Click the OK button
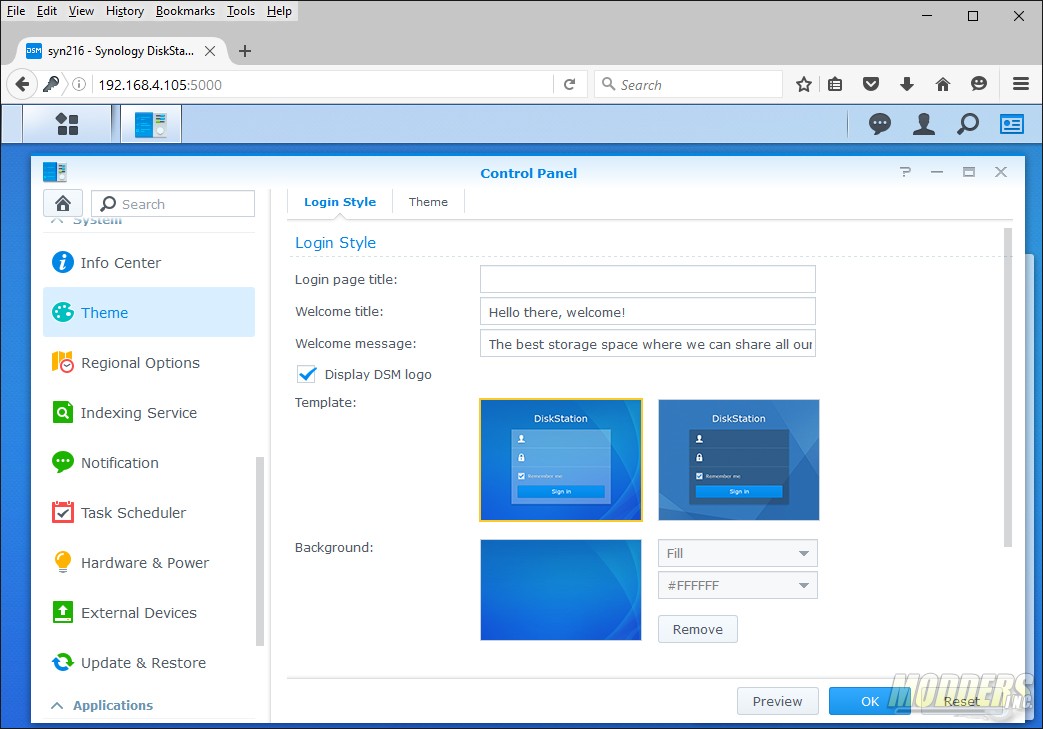Viewport: 1043px width, 729px height. pyautogui.click(x=869, y=701)
